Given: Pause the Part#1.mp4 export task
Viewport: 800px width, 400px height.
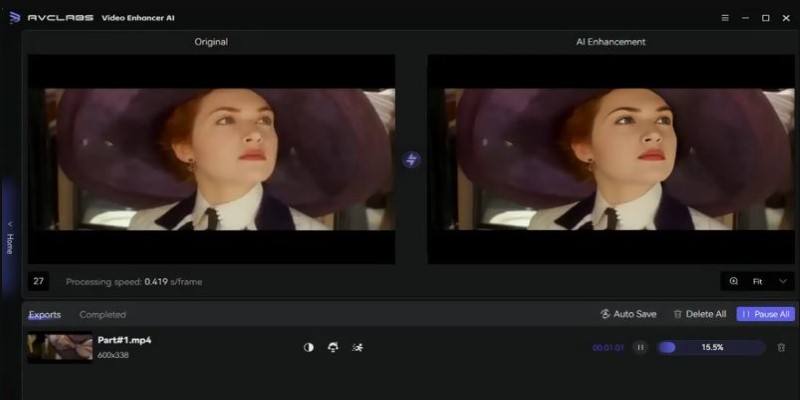Looking at the screenshot, I should pos(640,347).
